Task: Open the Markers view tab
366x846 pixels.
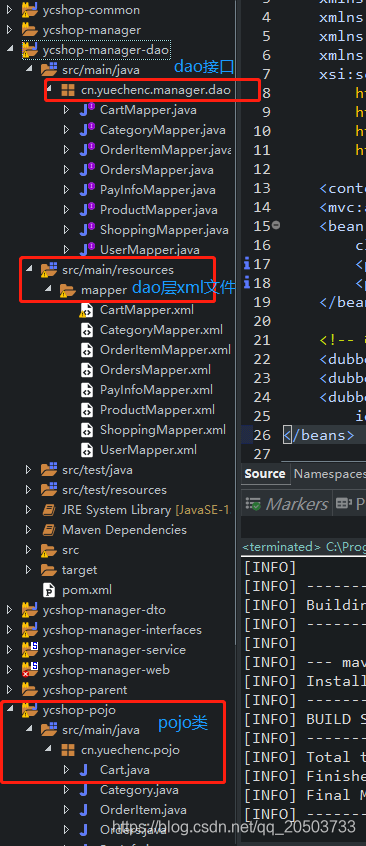Action: point(287,504)
